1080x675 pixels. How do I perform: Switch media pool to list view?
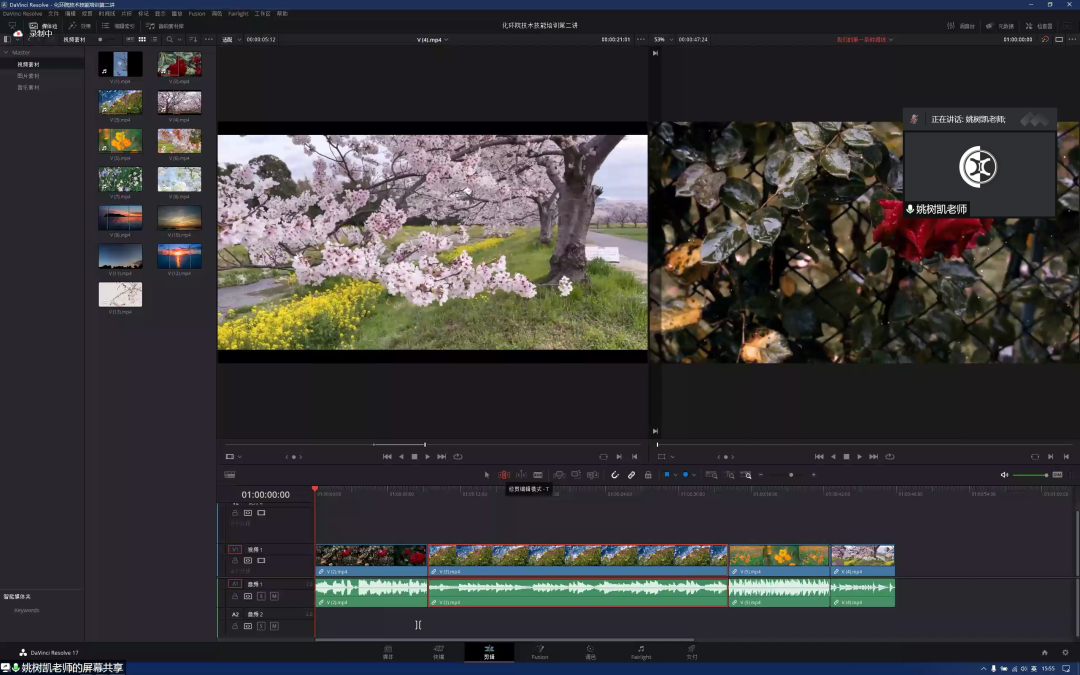pos(154,39)
